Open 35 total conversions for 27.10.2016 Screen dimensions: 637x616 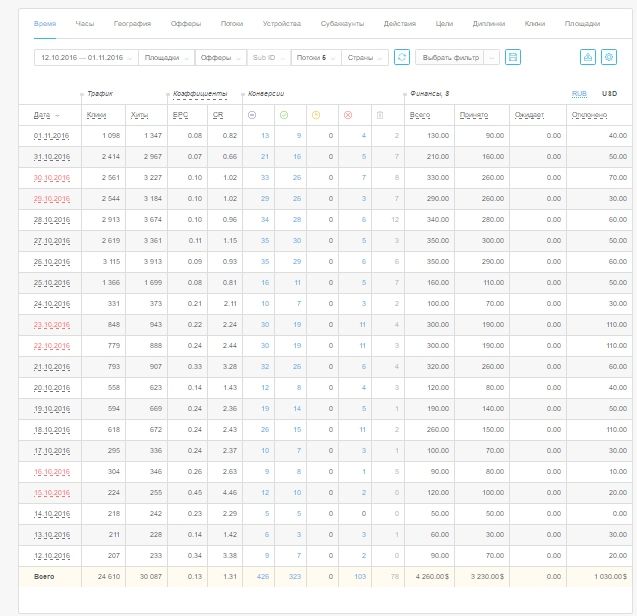tap(265, 241)
